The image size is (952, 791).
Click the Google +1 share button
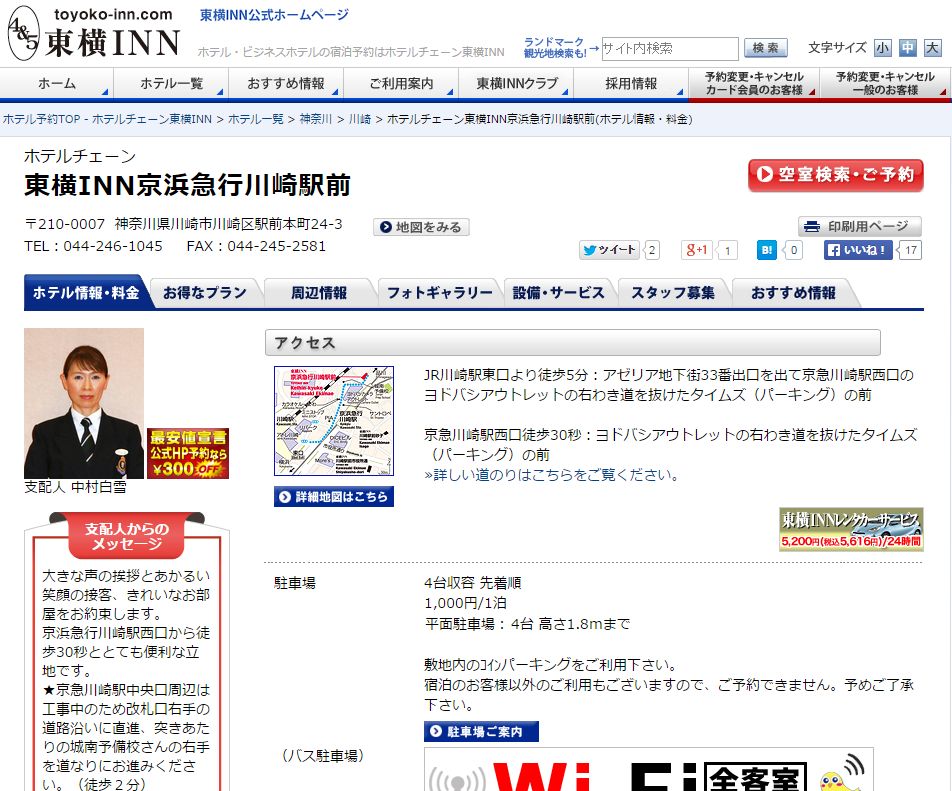(696, 250)
